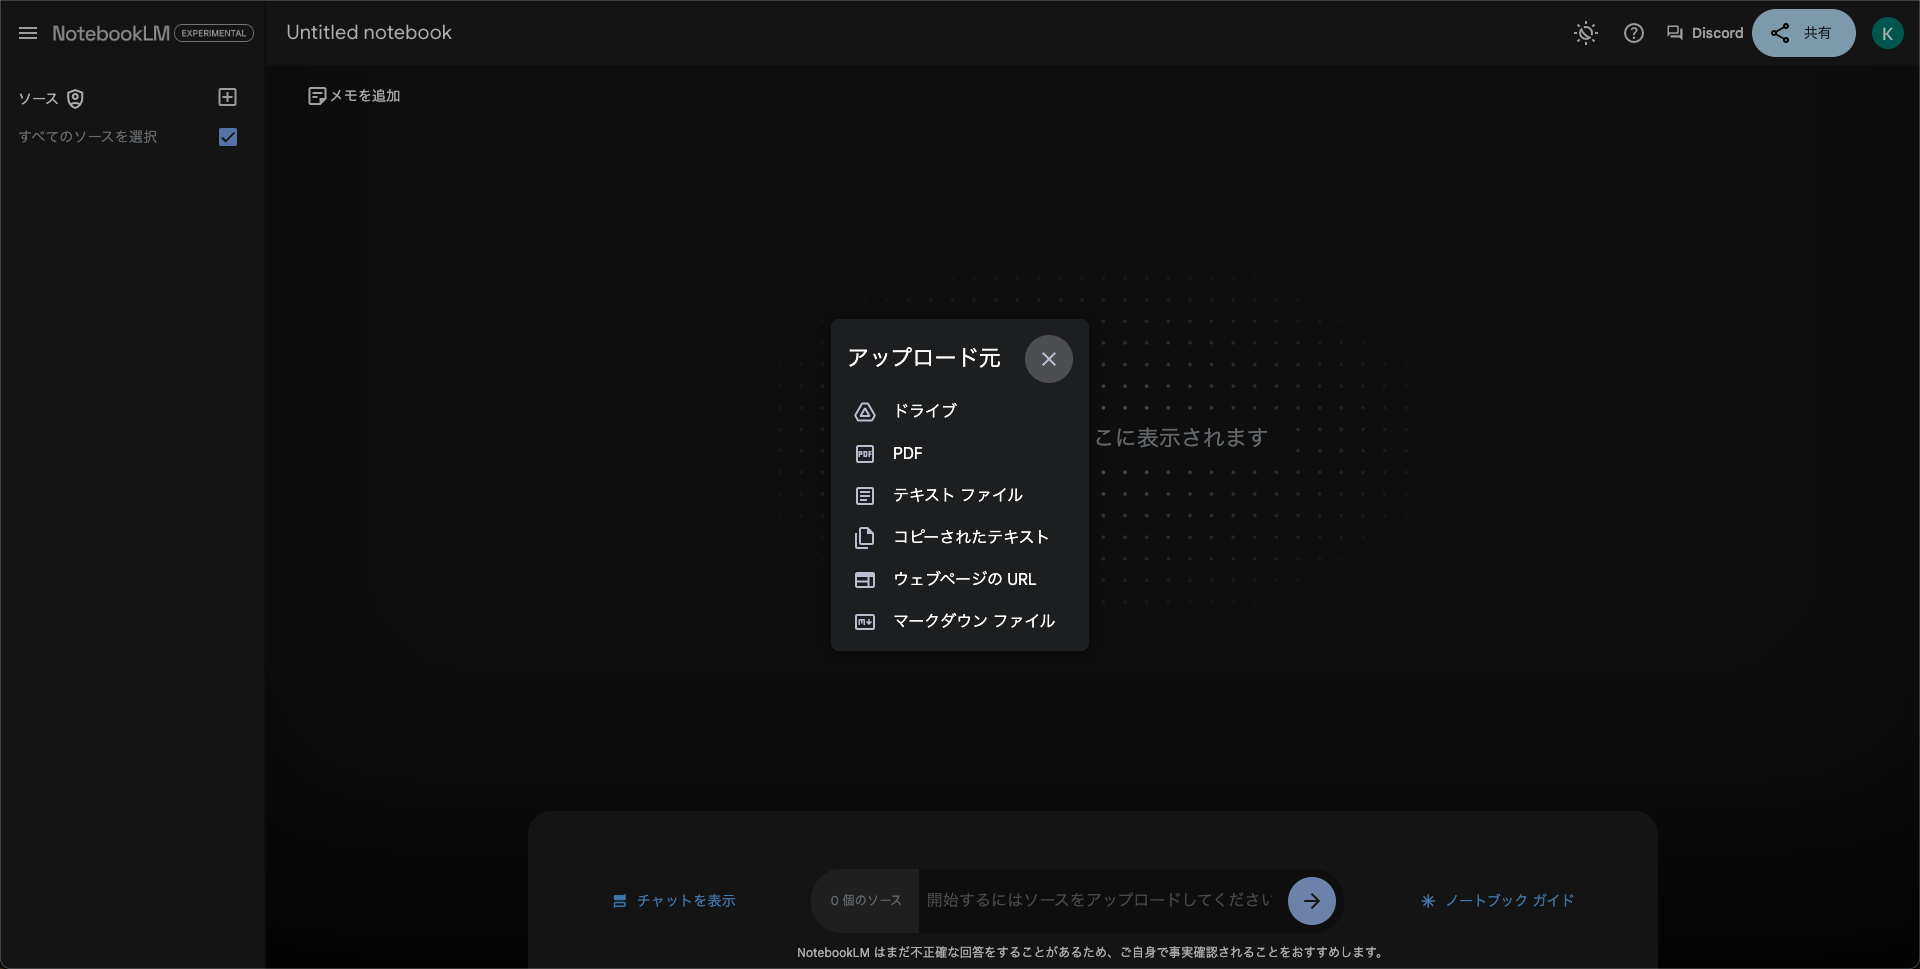Close the upload source dialog
Viewport: 1920px width, 969px height.
point(1048,359)
